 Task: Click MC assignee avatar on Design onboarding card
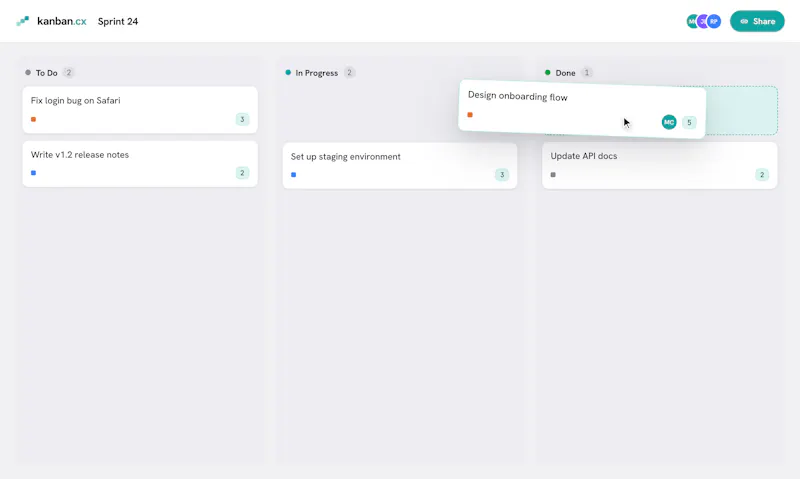pyautogui.click(x=669, y=122)
